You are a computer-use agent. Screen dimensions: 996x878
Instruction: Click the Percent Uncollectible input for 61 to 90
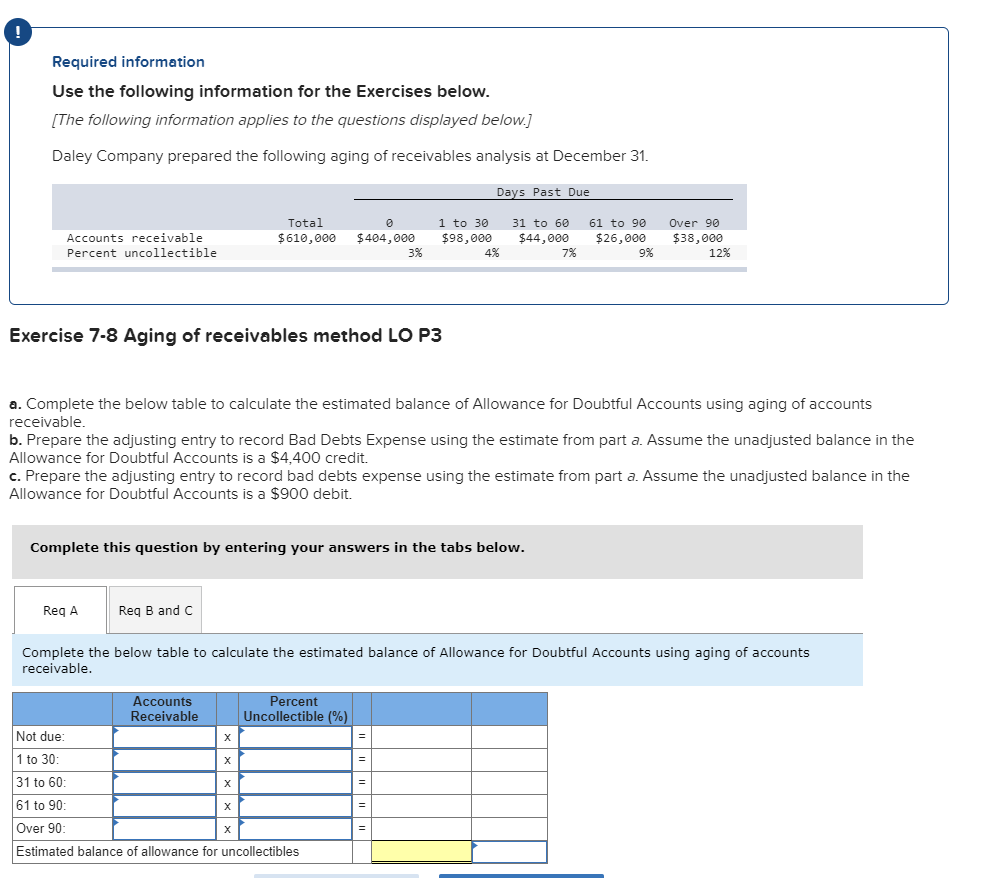294,806
